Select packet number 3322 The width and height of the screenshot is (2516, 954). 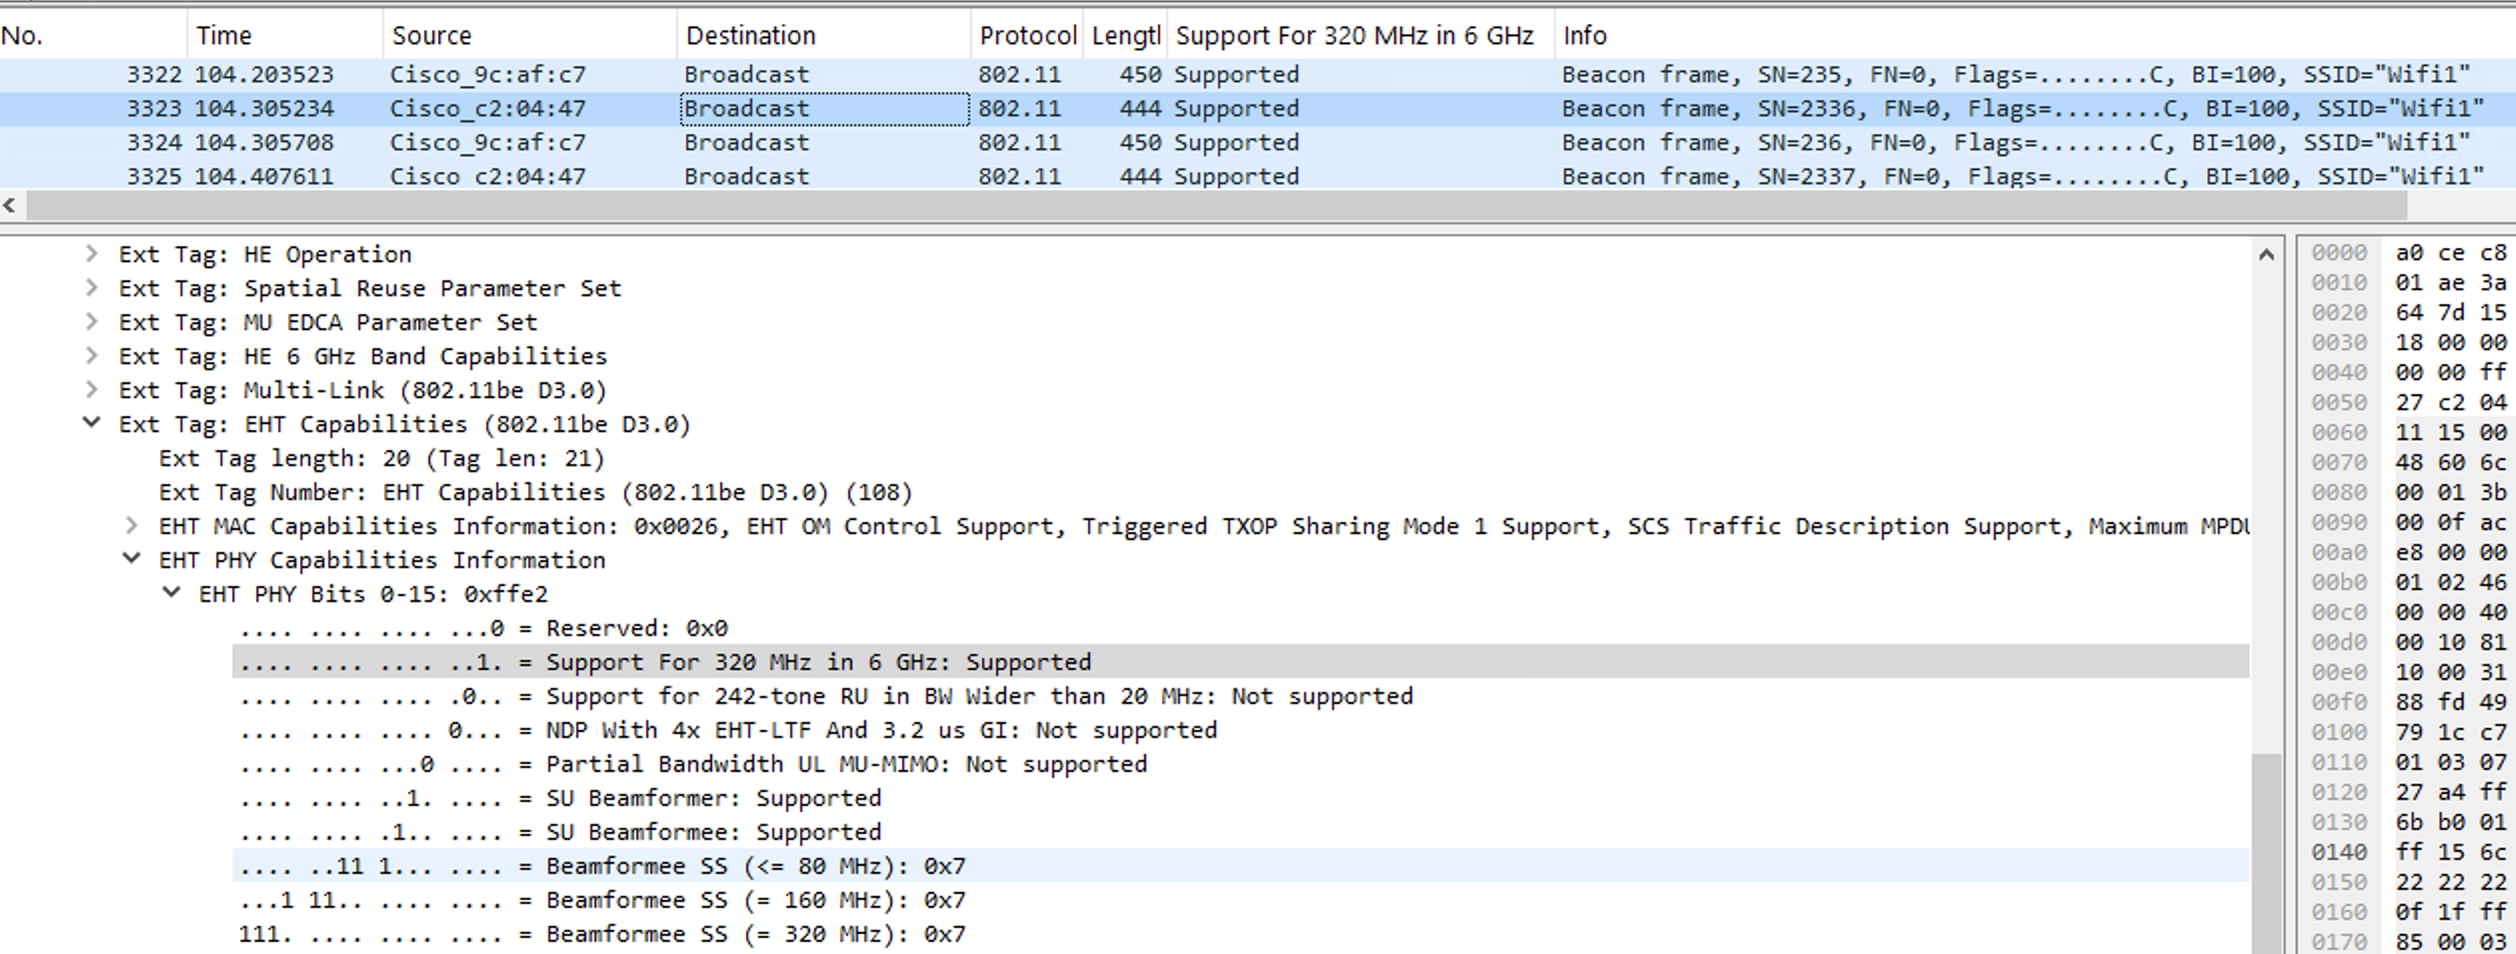(x=1258, y=75)
